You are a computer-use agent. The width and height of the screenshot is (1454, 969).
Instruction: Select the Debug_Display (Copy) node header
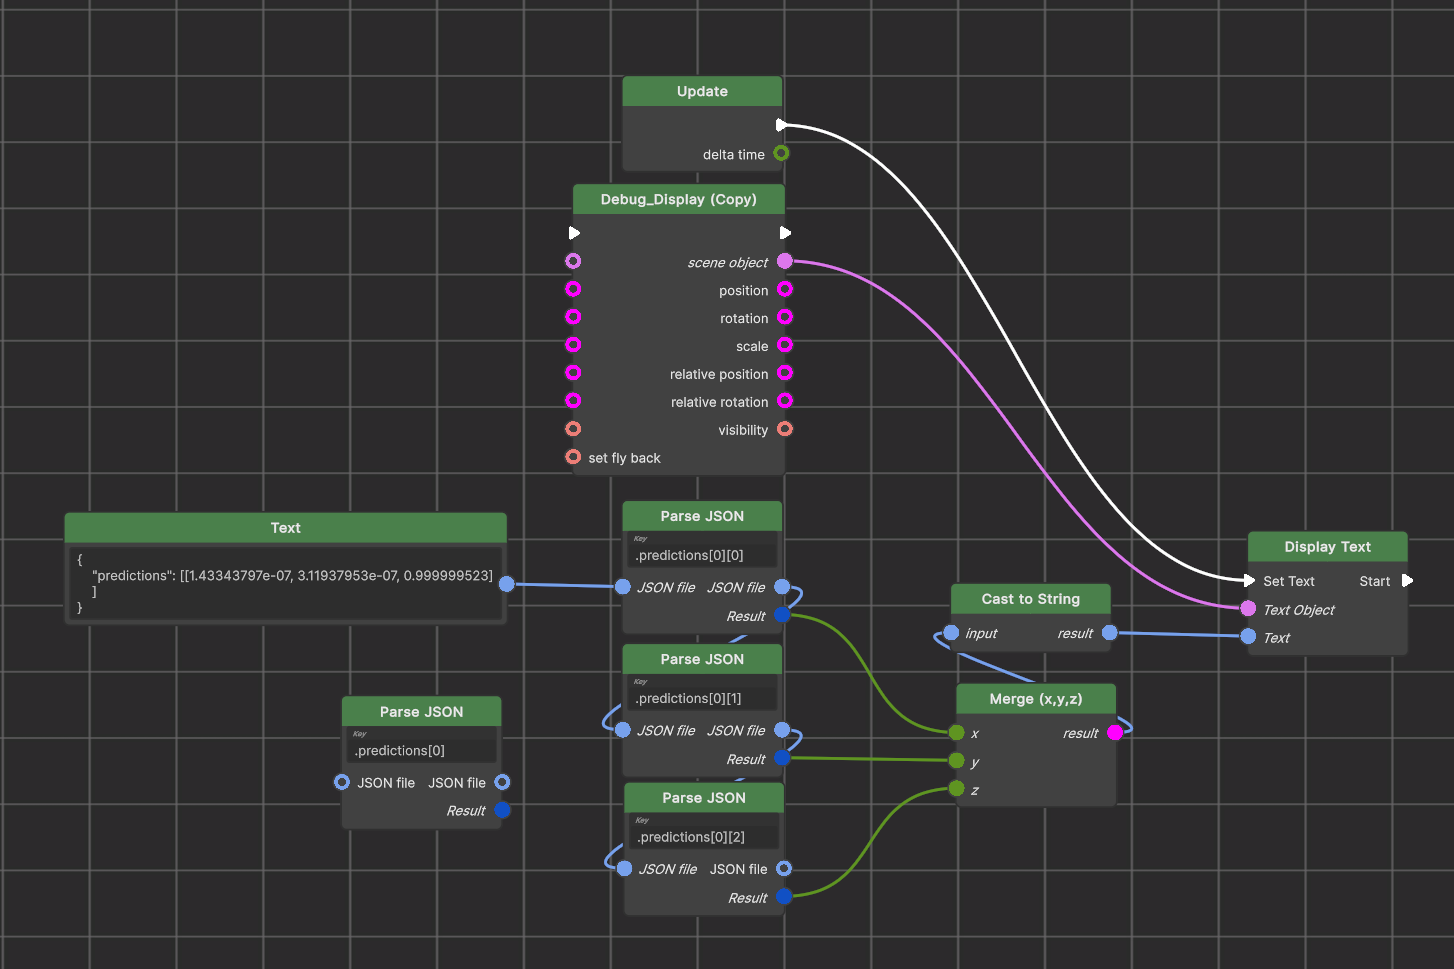[678, 199]
